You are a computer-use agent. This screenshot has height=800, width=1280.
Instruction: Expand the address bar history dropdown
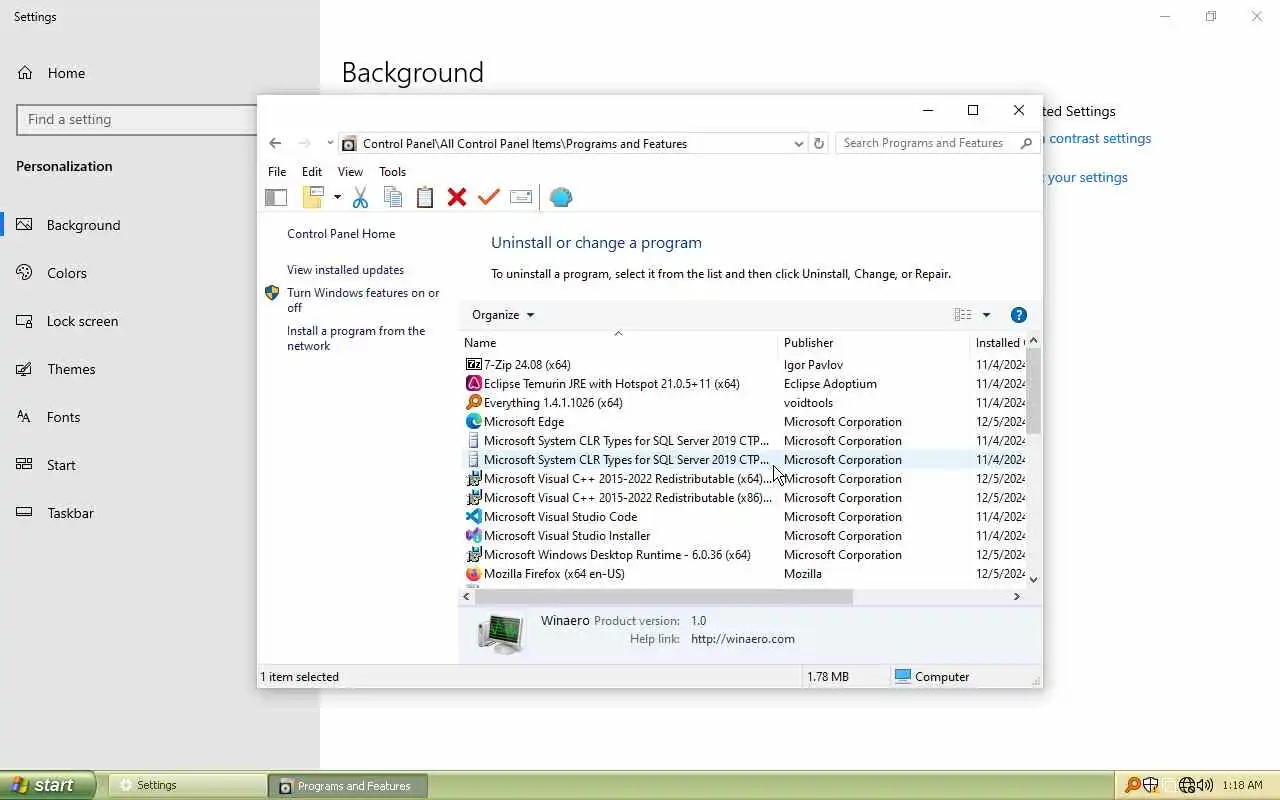coord(798,143)
